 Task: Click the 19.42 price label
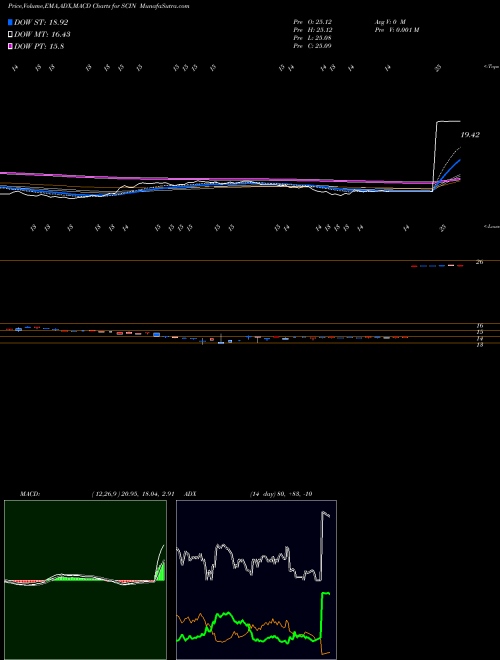[x=470, y=135]
